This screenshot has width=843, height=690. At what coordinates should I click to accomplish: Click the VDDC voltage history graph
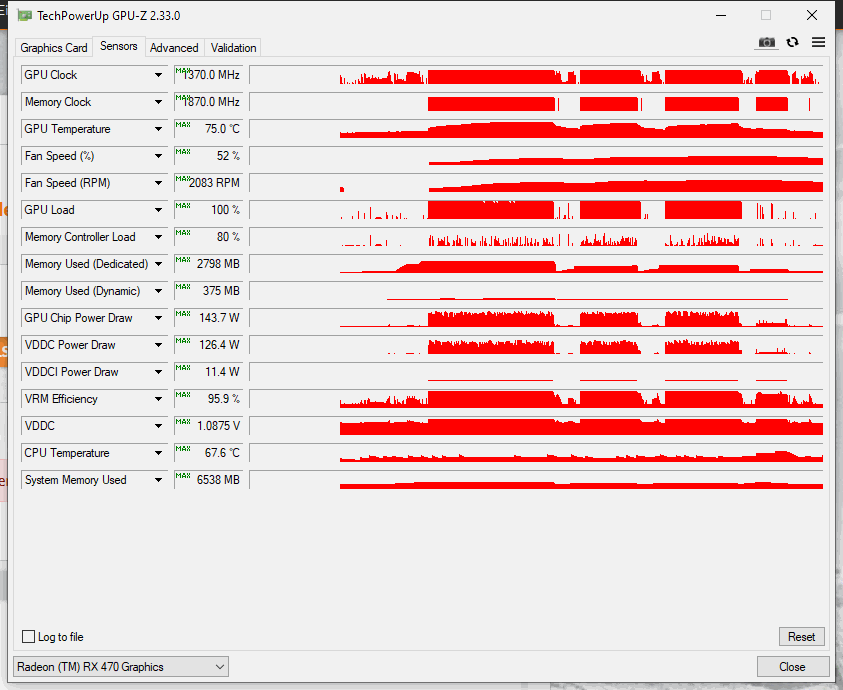click(536, 426)
